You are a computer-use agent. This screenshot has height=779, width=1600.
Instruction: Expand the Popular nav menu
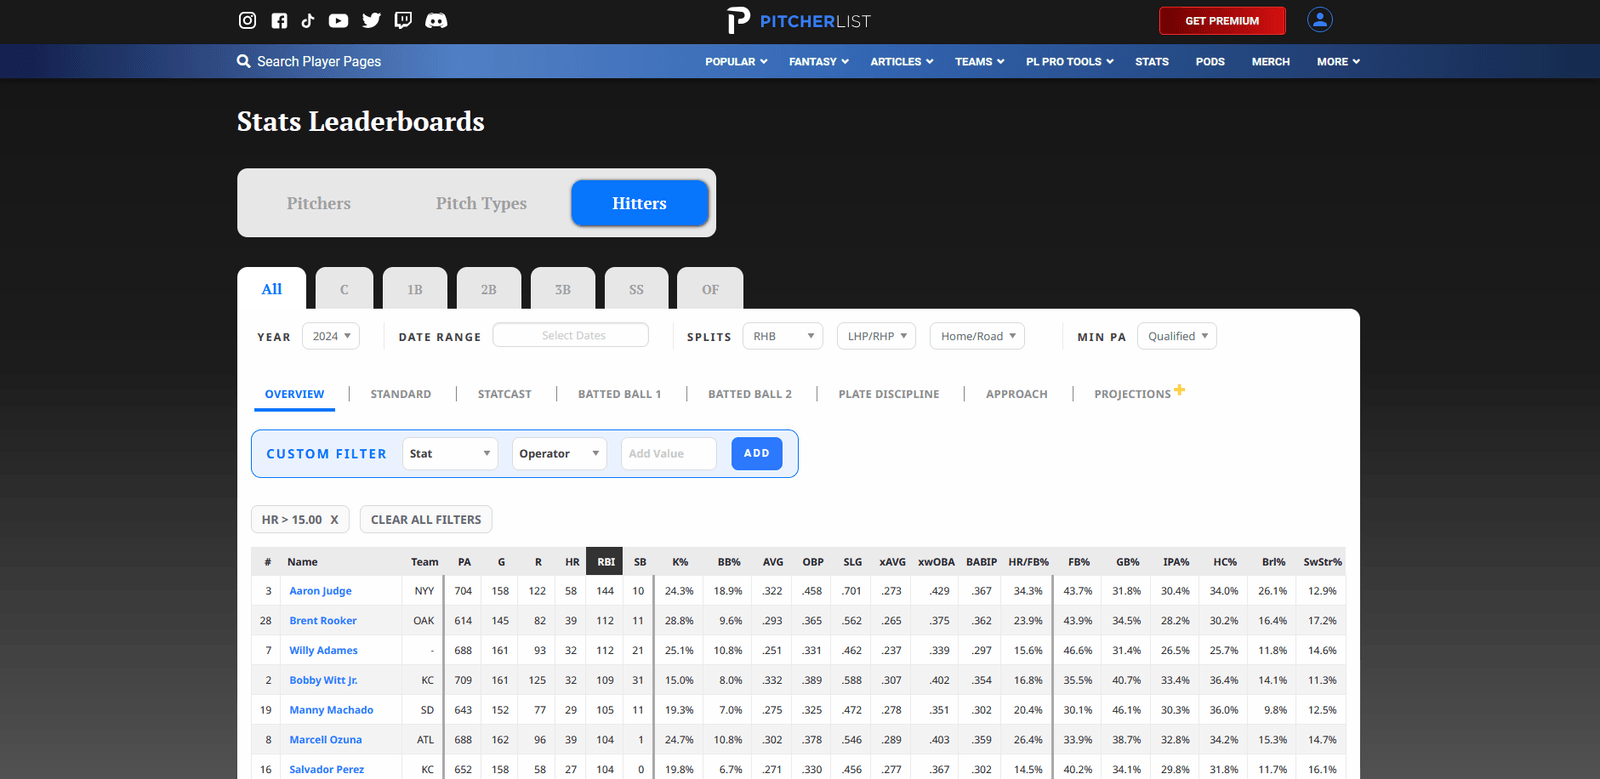pos(736,61)
